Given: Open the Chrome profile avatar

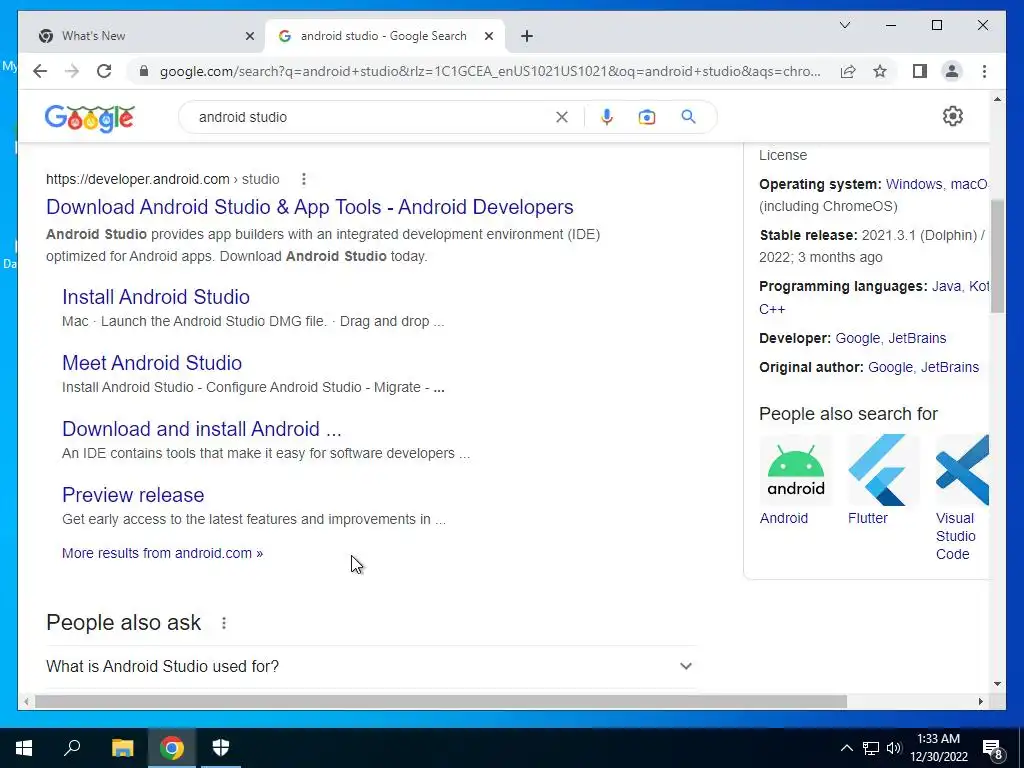Looking at the screenshot, I should tap(952, 71).
